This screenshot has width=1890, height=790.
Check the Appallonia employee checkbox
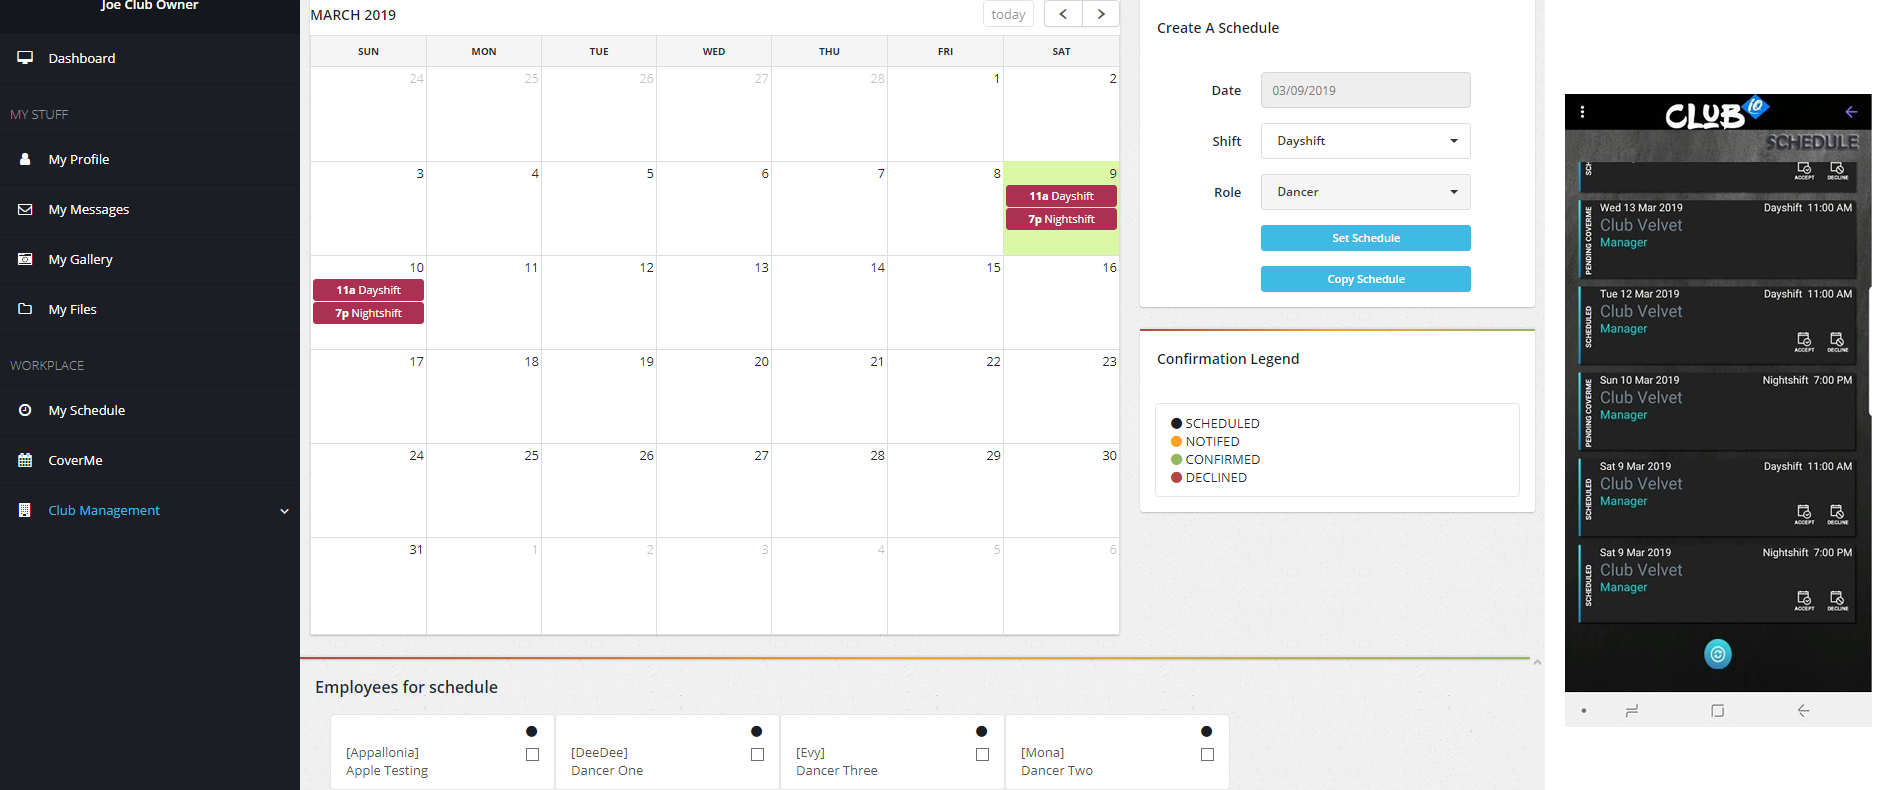pyautogui.click(x=532, y=755)
